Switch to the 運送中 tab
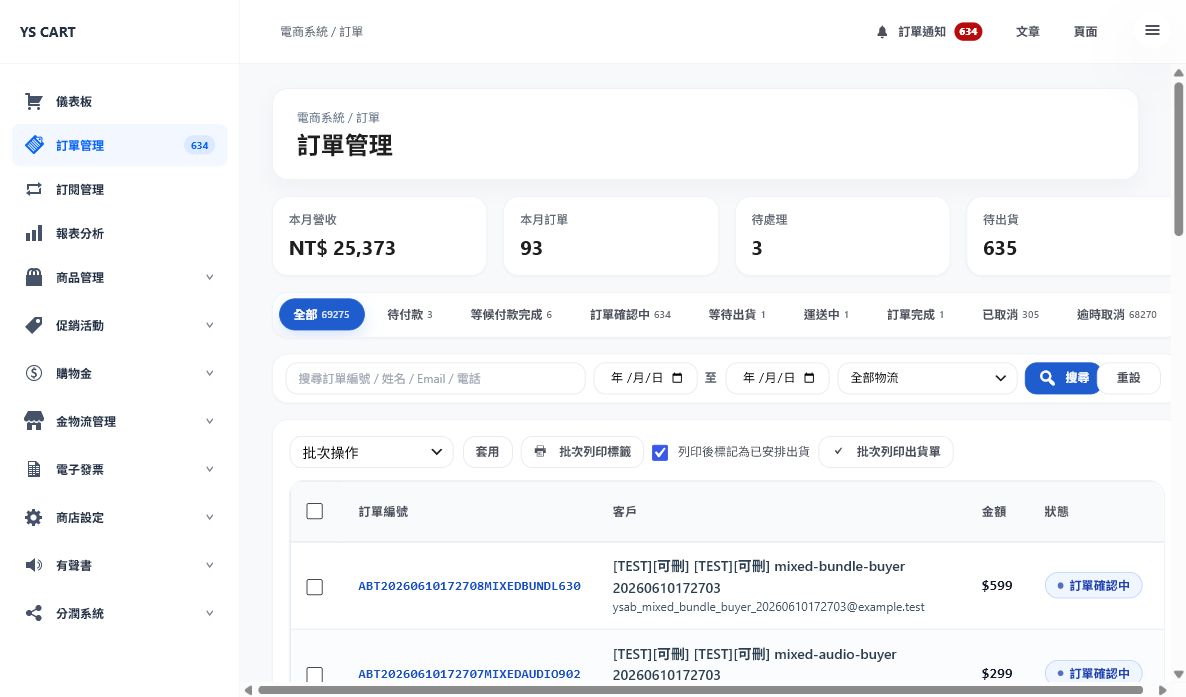This screenshot has height=697, width=1186. [x=826, y=315]
